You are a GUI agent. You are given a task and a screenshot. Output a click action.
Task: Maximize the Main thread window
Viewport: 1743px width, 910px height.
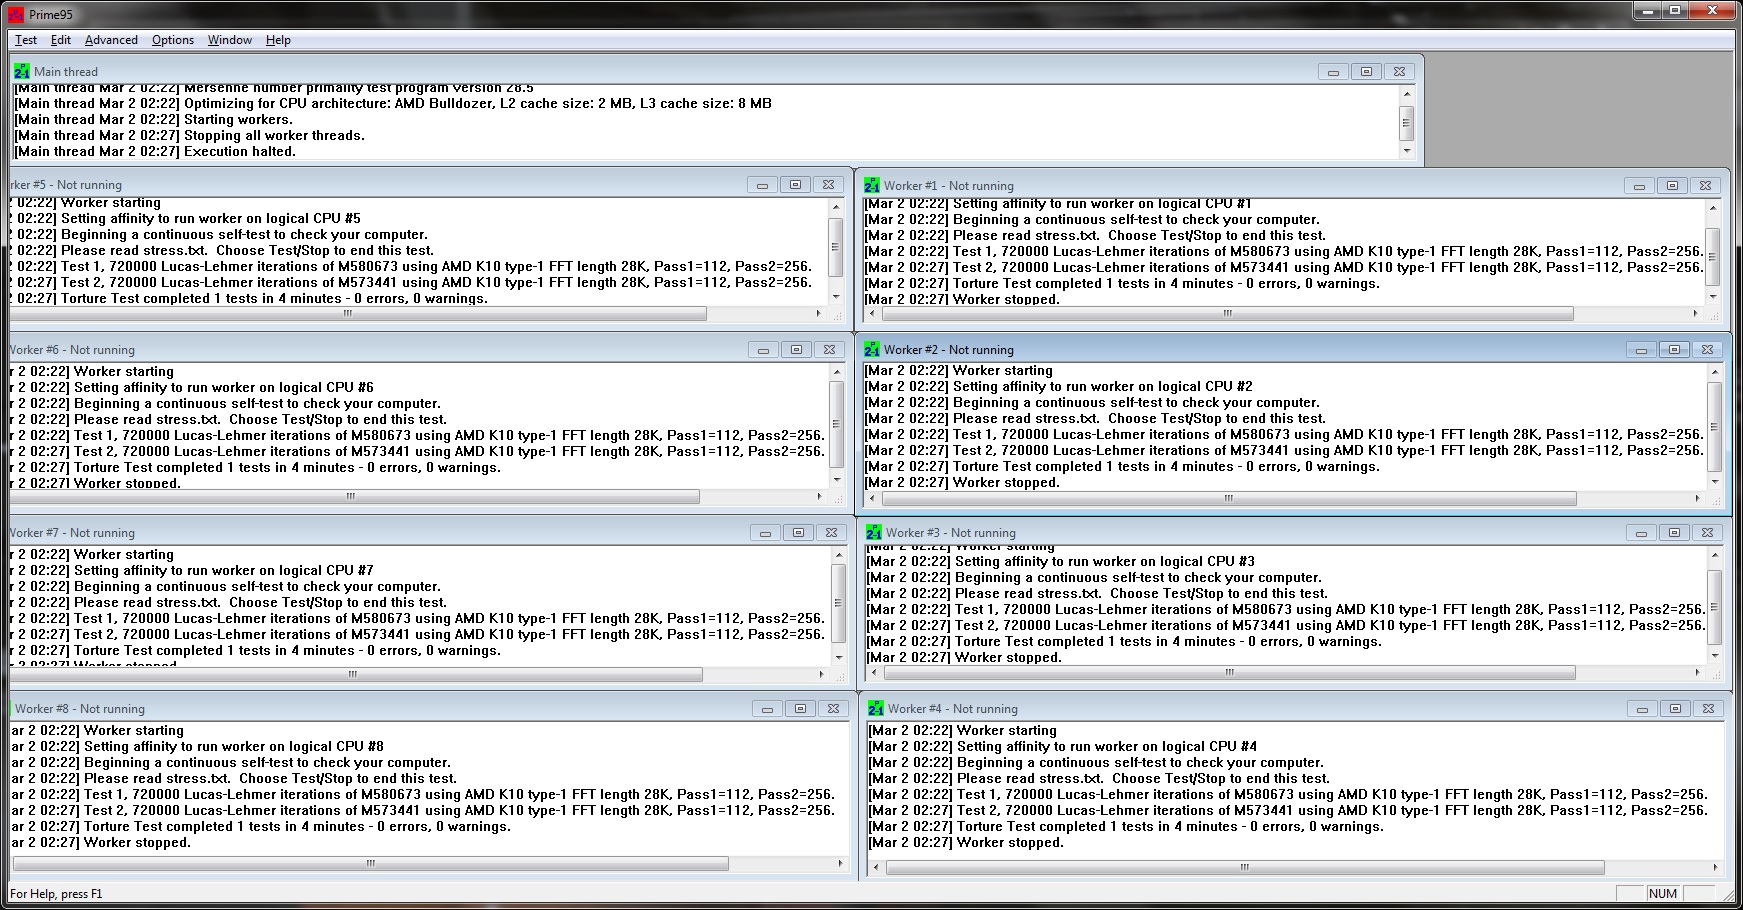1366,71
